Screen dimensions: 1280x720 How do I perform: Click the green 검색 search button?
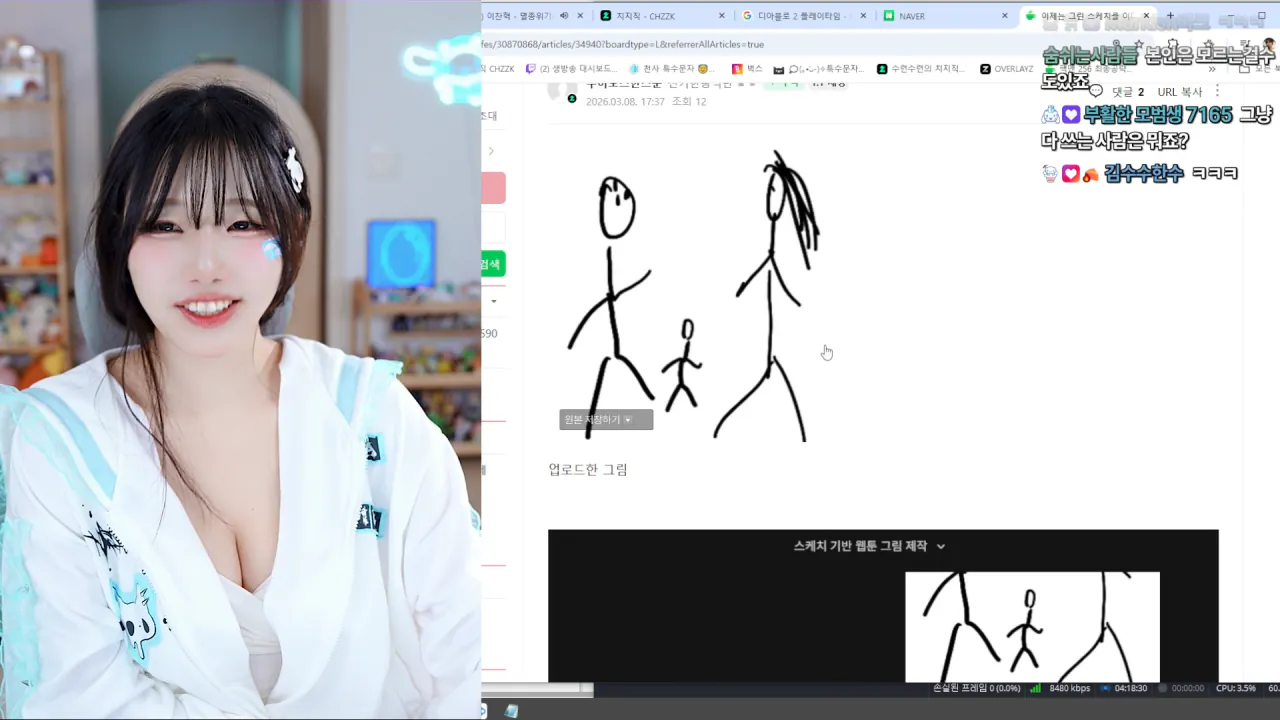point(492,264)
